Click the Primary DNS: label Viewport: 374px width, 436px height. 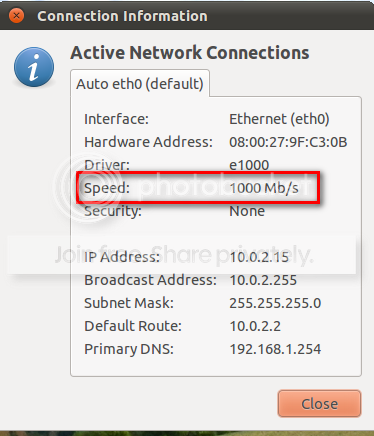pos(129,349)
